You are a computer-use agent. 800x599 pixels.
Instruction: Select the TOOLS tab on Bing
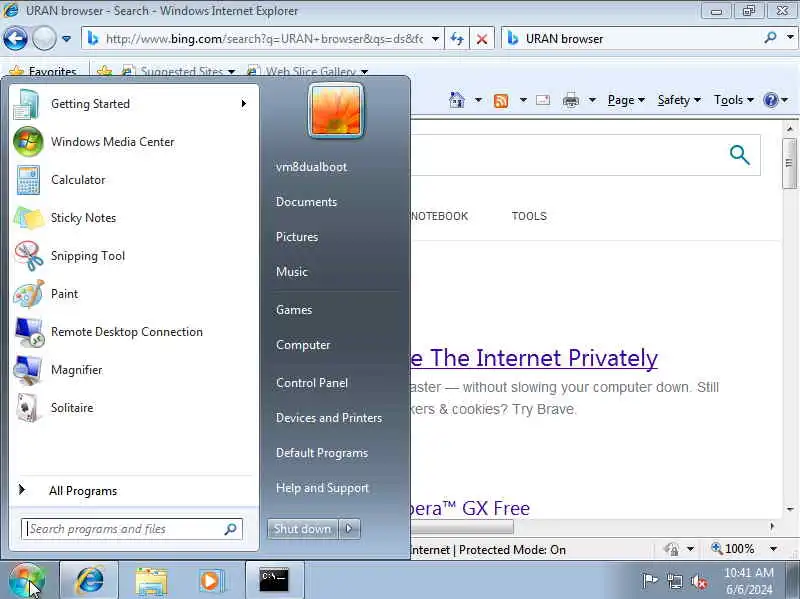pyautogui.click(x=529, y=216)
